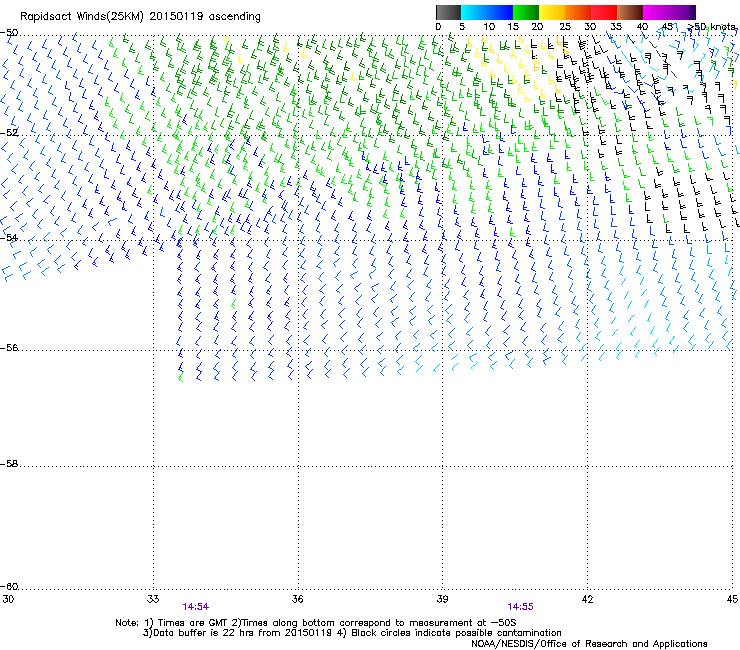
Task: Click the note line starting '3)Data buffer is 22 hrs'
Action: coord(352,633)
